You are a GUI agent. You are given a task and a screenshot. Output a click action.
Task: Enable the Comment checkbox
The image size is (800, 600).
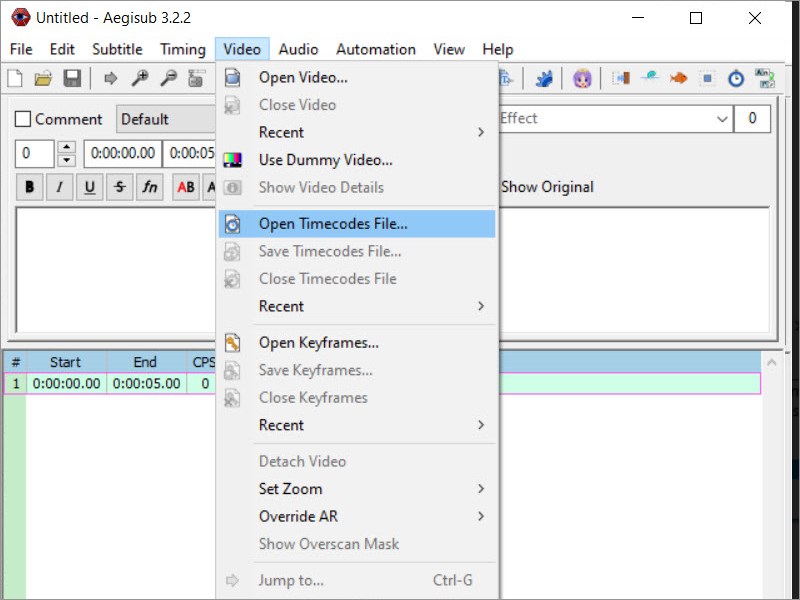pyautogui.click(x=23, y=119)
